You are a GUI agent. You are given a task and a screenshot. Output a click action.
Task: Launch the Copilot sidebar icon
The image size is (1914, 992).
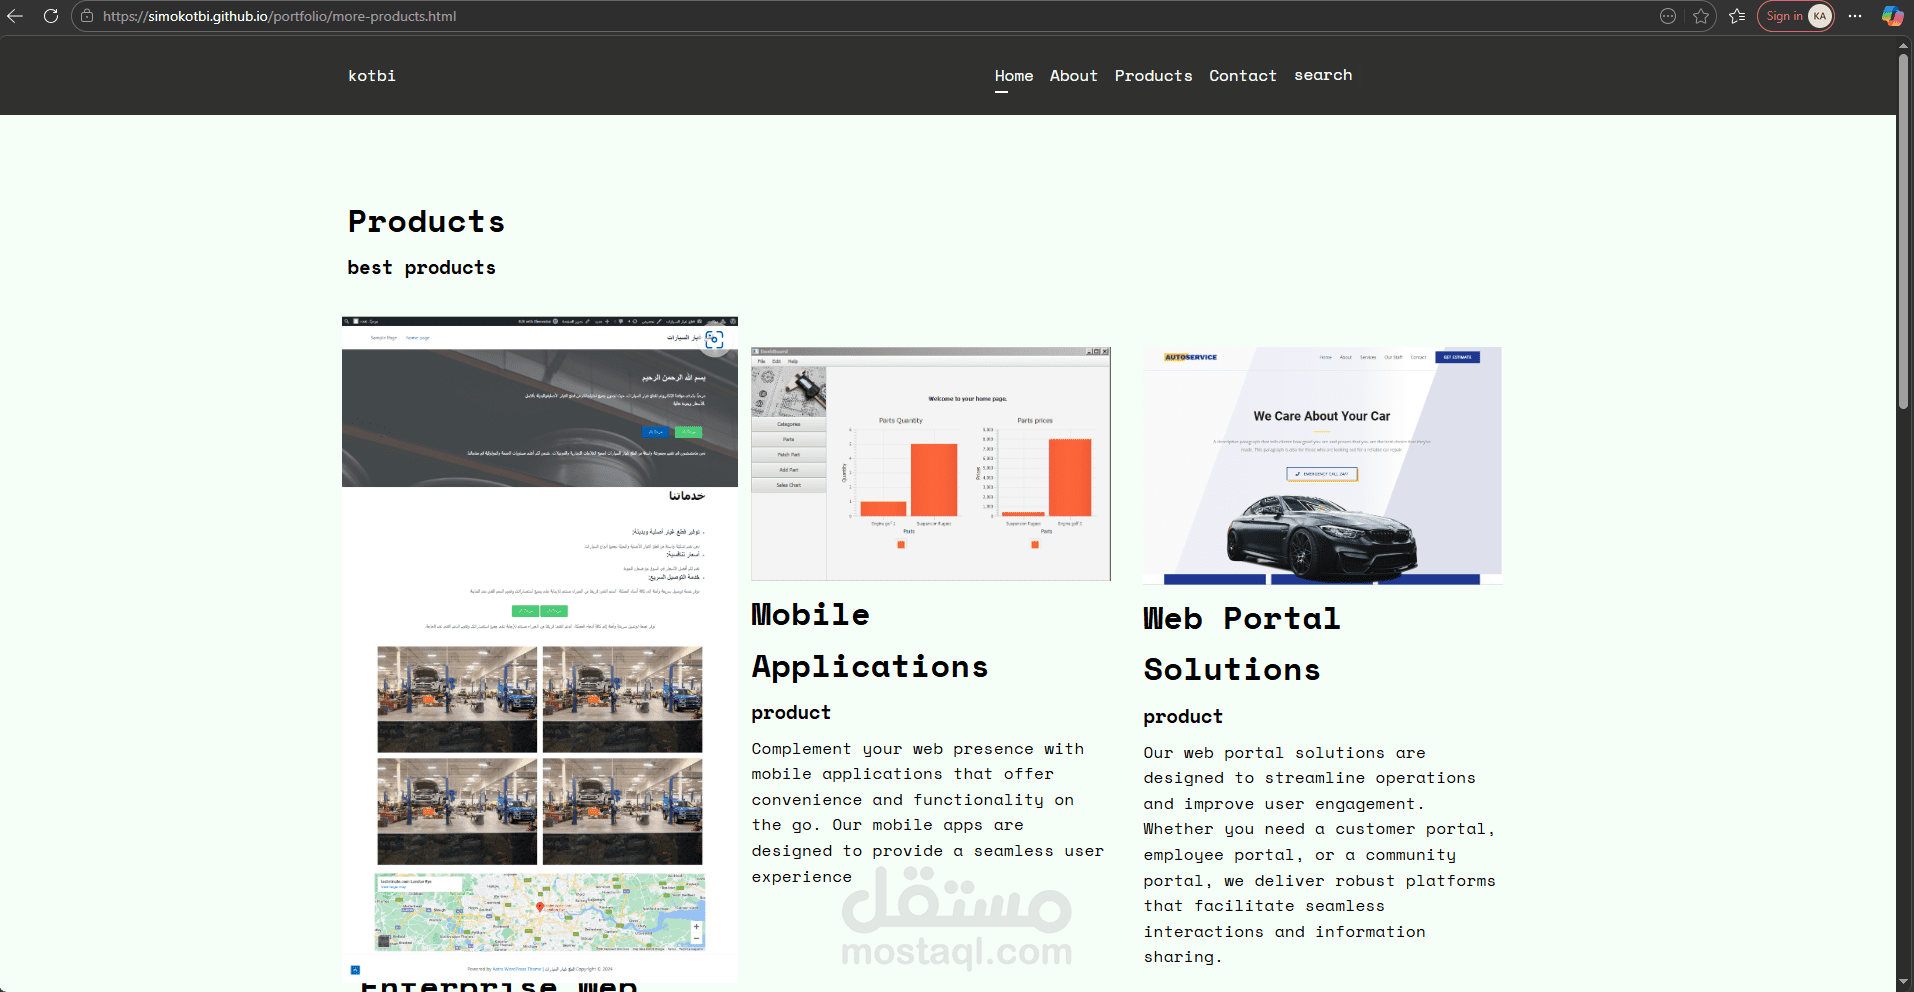click(x=1892, y=16)
